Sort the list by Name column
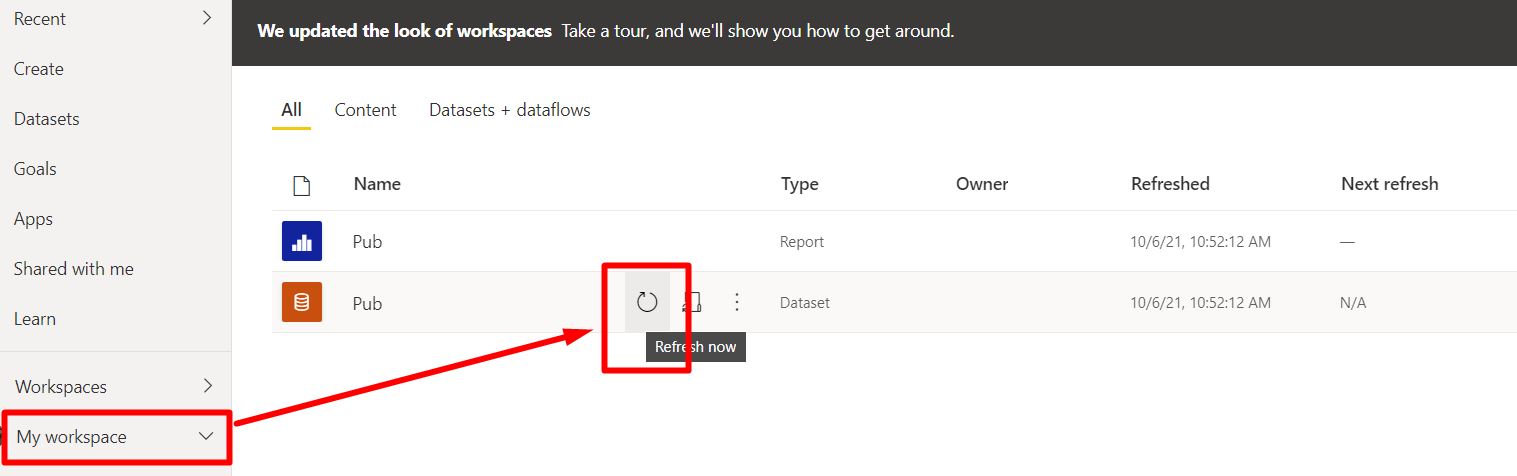 pos(377,184)
